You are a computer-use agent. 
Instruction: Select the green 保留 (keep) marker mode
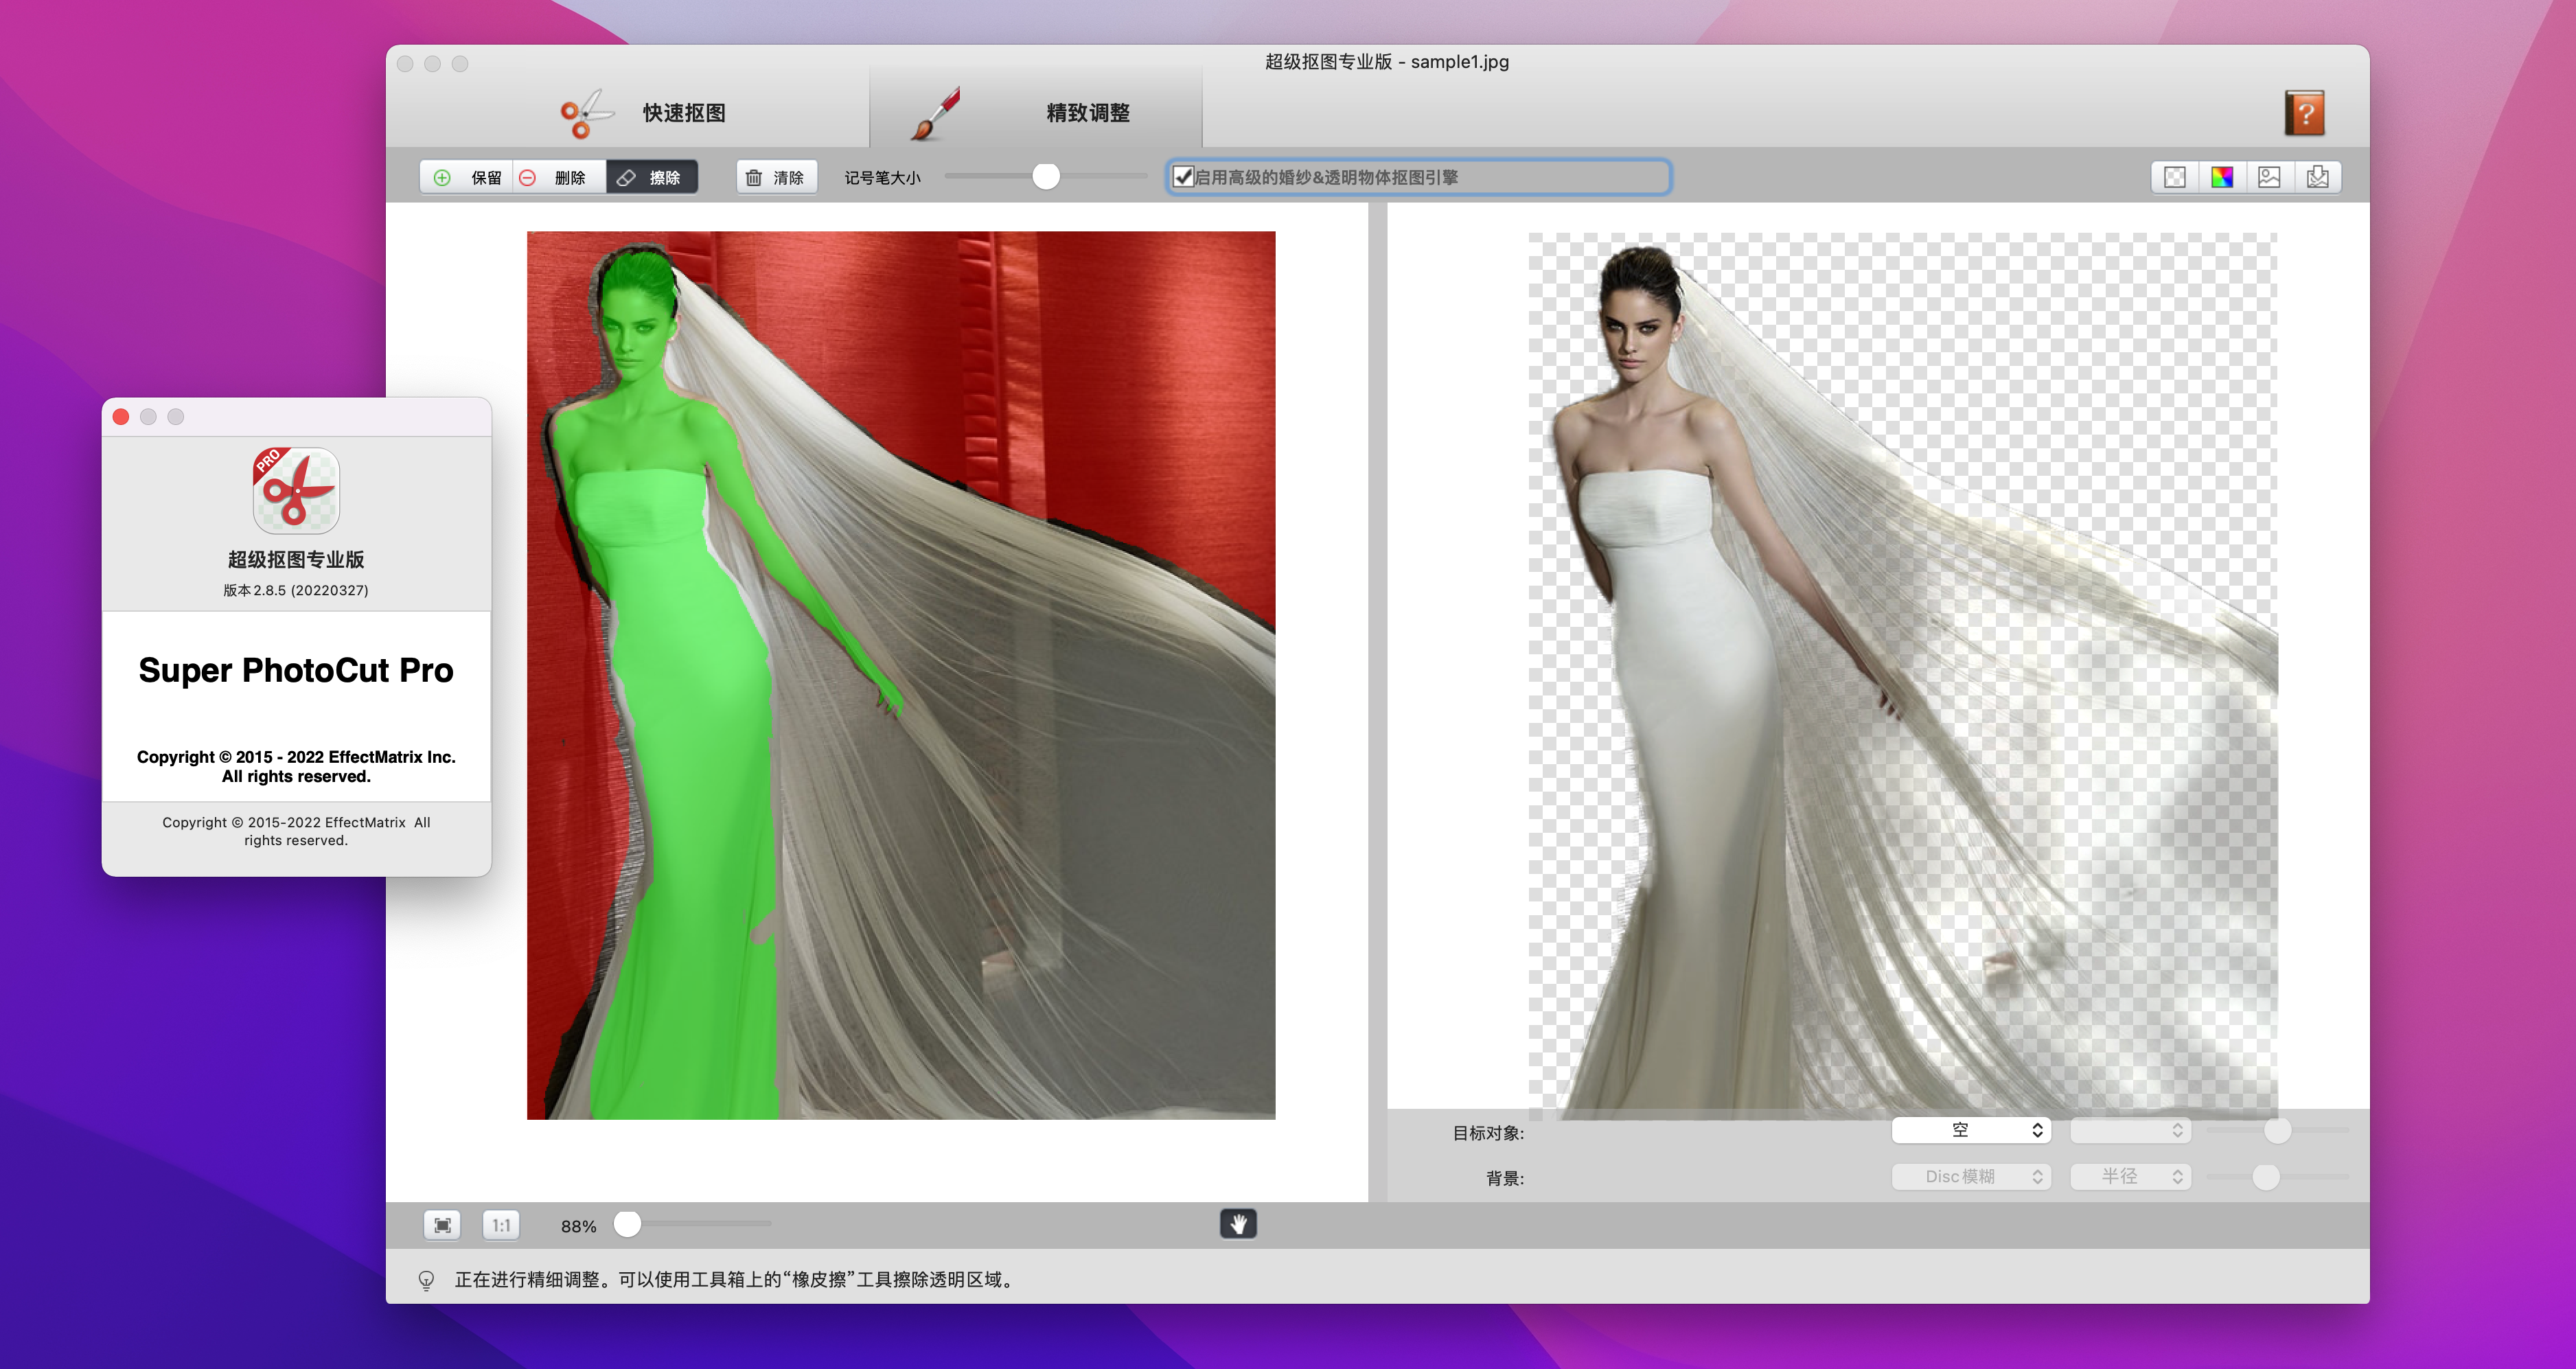(467, 177)
